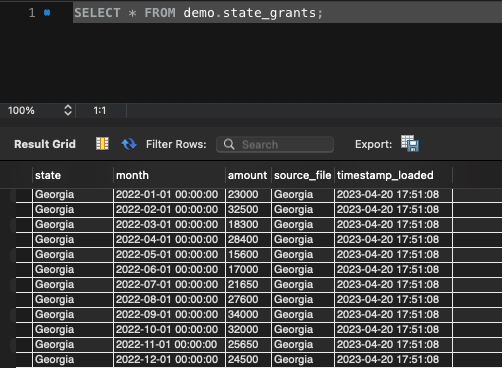502x368 pixels.
Task: Select month cell 2022-07-01 00:00:00
Action: 169,285
